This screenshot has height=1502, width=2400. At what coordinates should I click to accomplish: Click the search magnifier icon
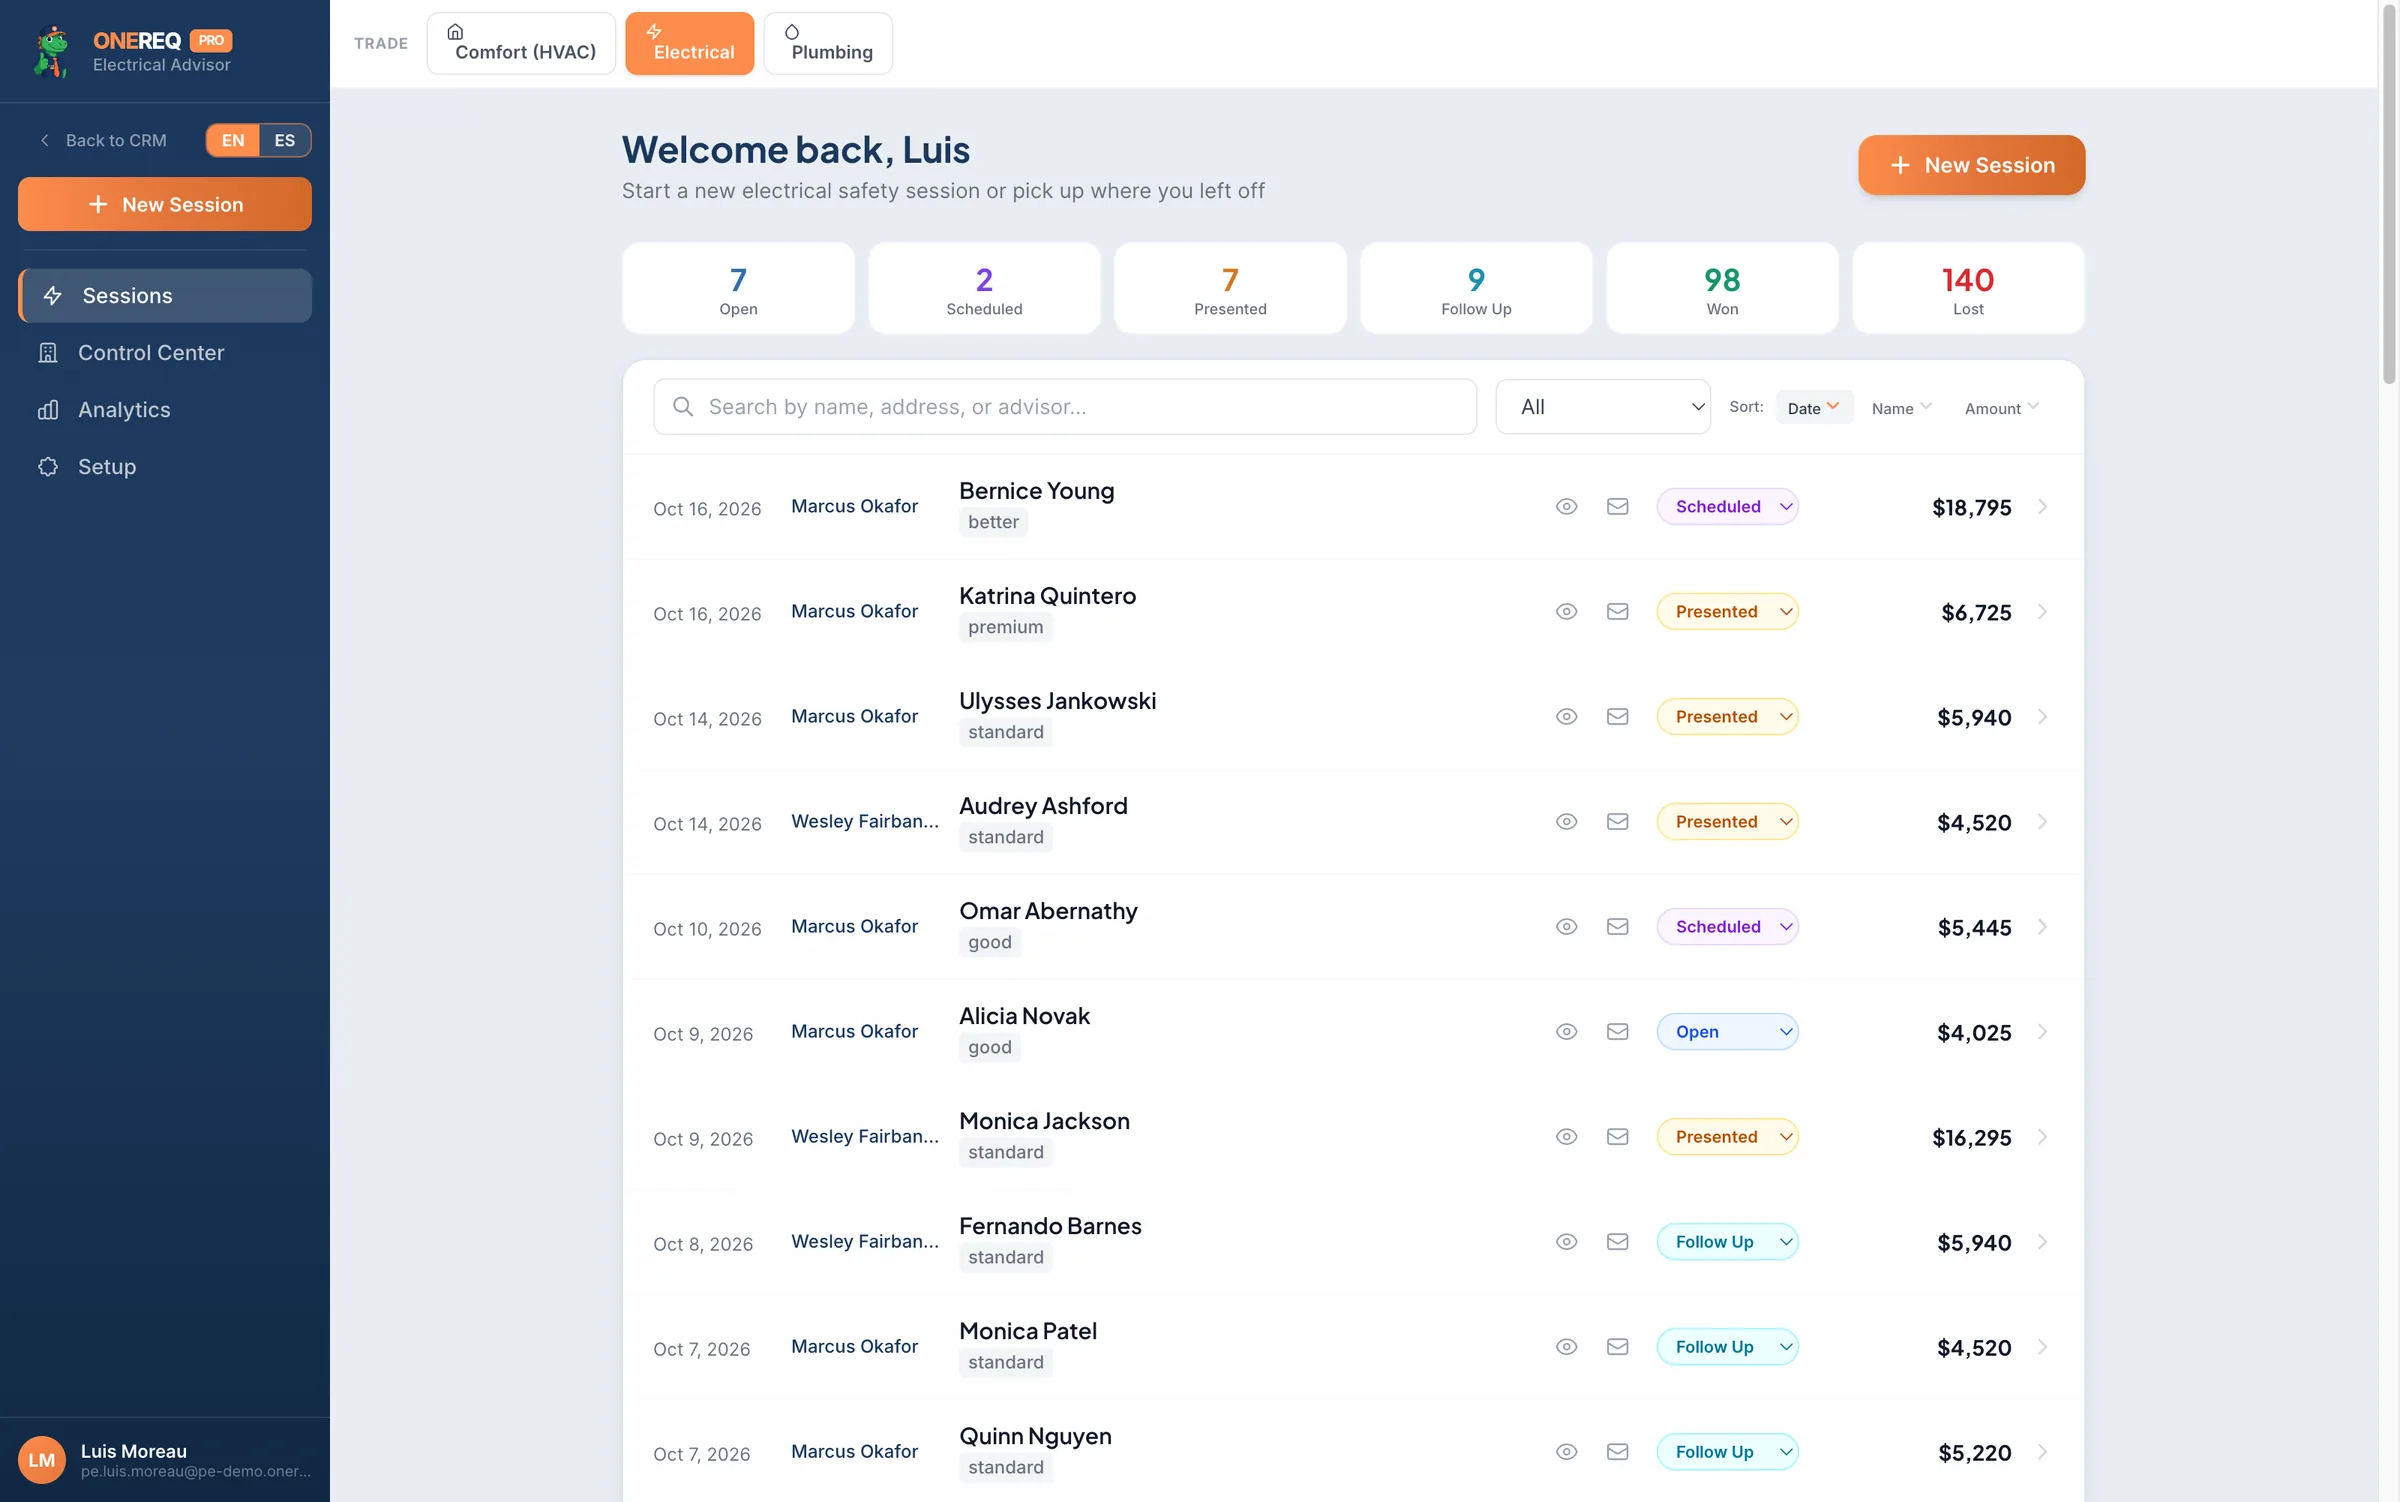[x=683, y=407]
